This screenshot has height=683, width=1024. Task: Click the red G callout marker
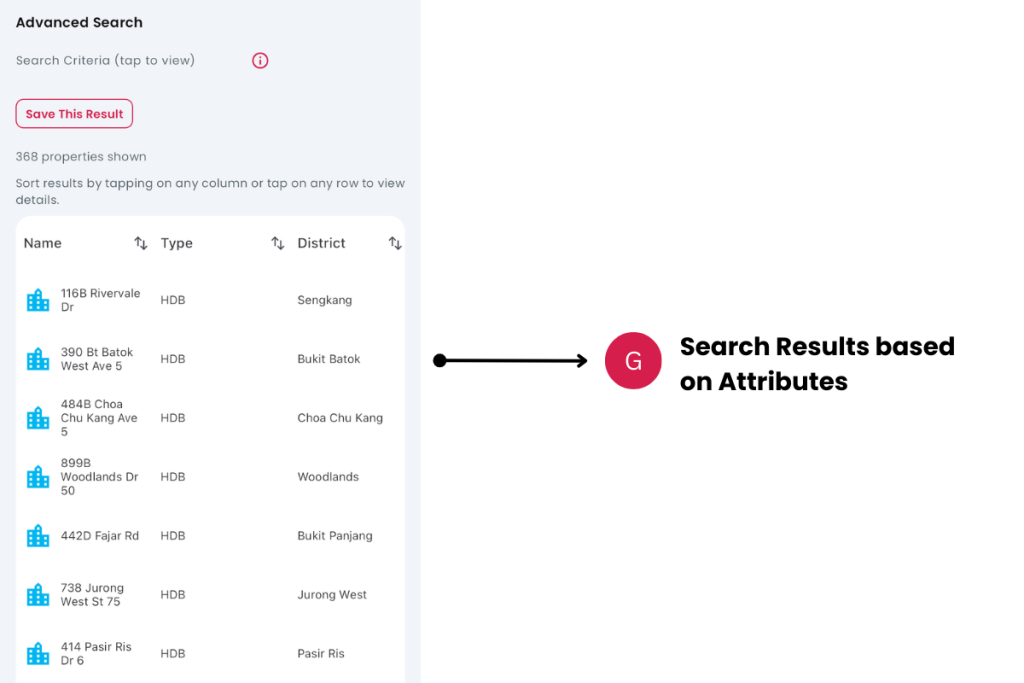click(633, 361)
